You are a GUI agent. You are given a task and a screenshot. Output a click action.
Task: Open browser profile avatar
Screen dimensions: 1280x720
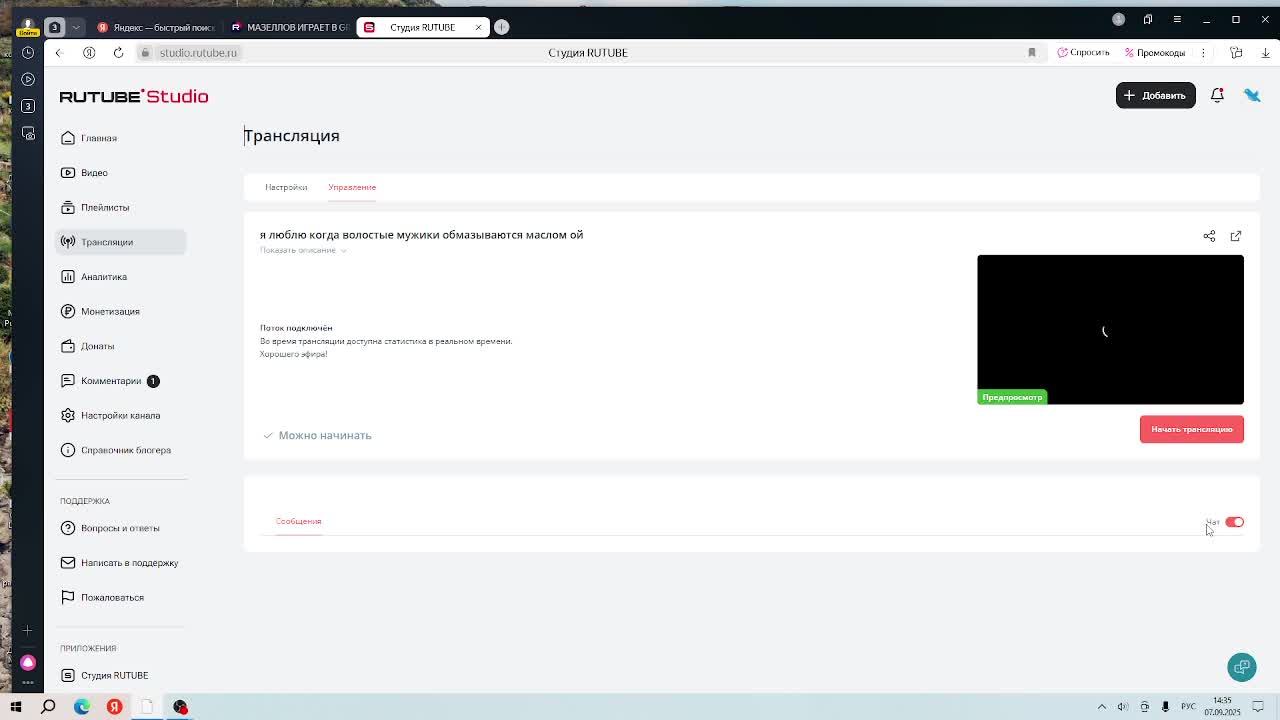[x=1119, y=19]
